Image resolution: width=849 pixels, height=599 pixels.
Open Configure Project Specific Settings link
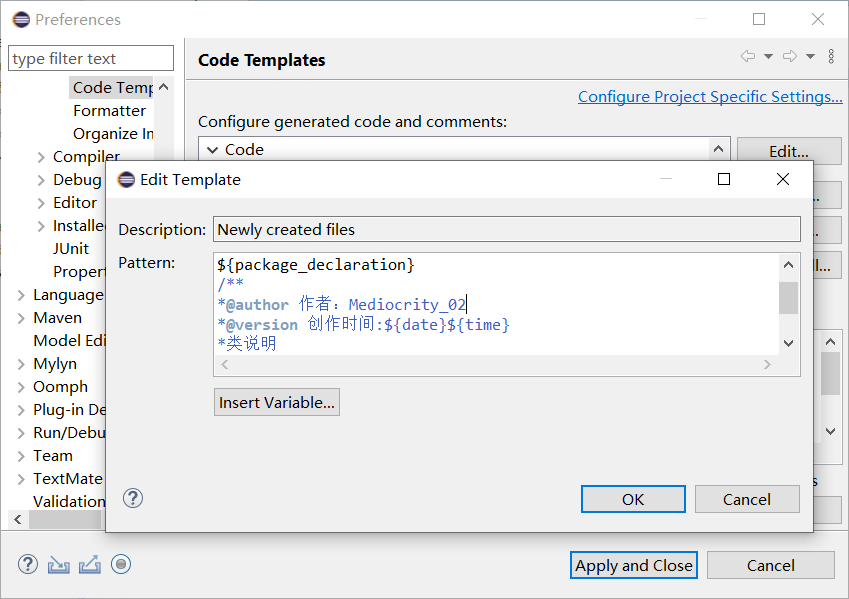[x=710, y=97]
